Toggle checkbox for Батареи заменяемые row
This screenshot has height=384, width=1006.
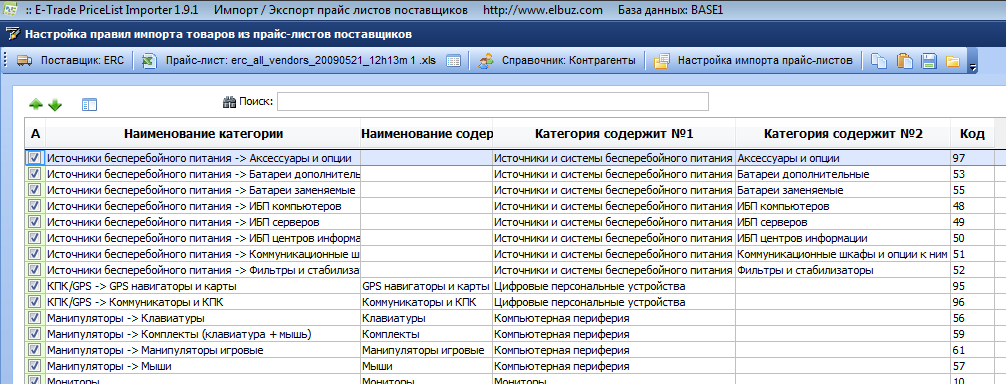pyautogui.click(x=35, y=190)
